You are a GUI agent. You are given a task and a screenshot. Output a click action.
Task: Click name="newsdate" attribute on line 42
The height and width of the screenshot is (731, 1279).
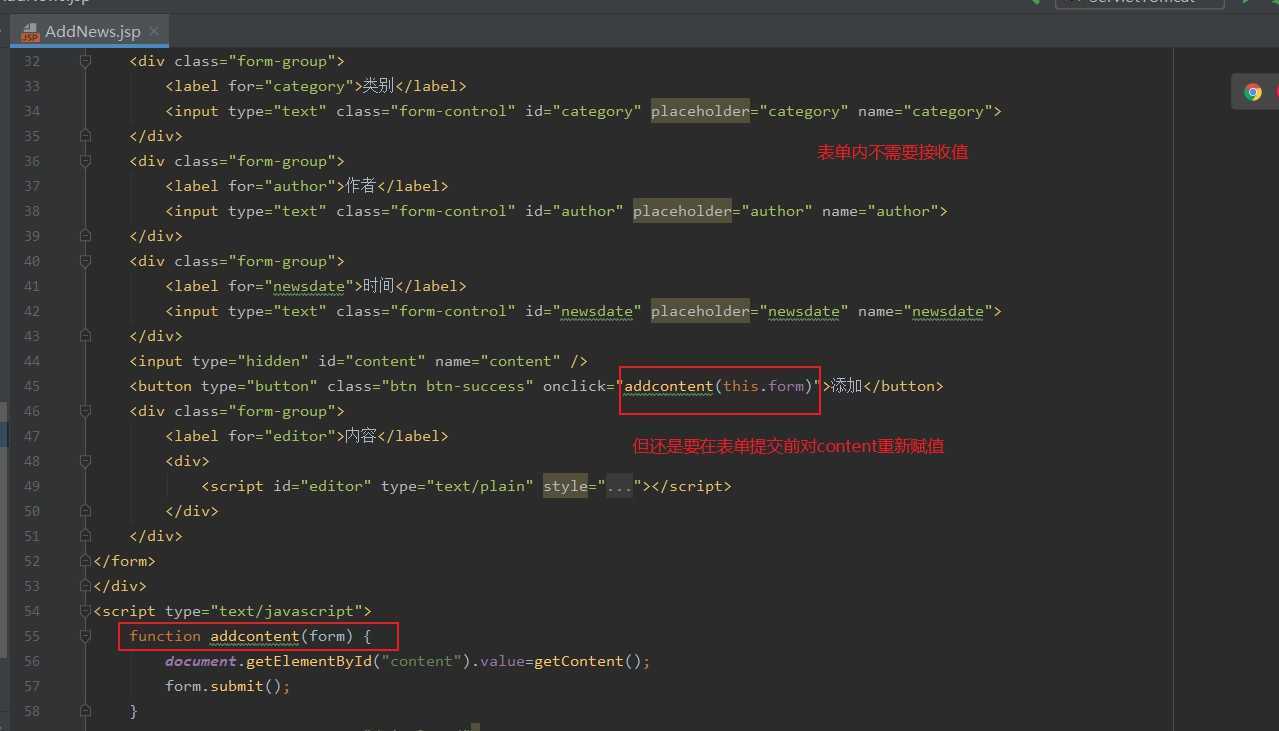pos(925,311)
